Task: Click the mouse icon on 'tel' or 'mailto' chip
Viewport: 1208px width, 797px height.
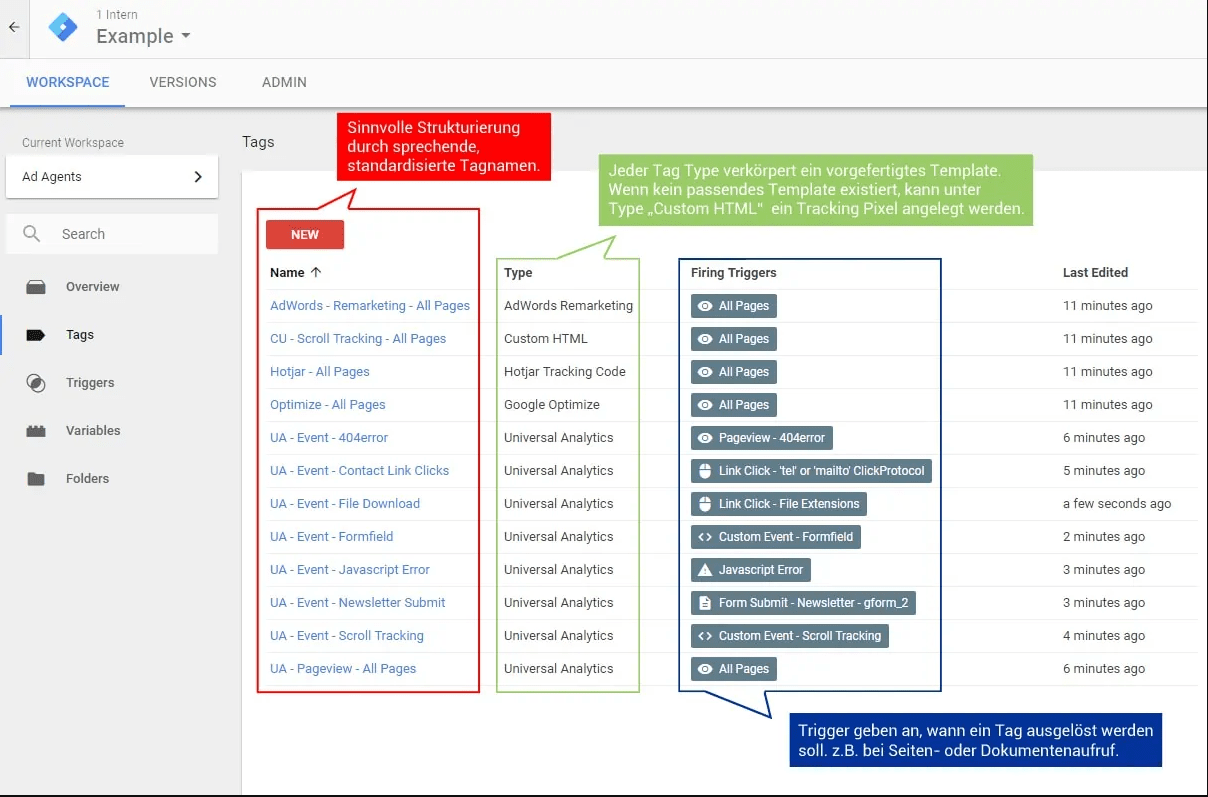Action: 705,471
